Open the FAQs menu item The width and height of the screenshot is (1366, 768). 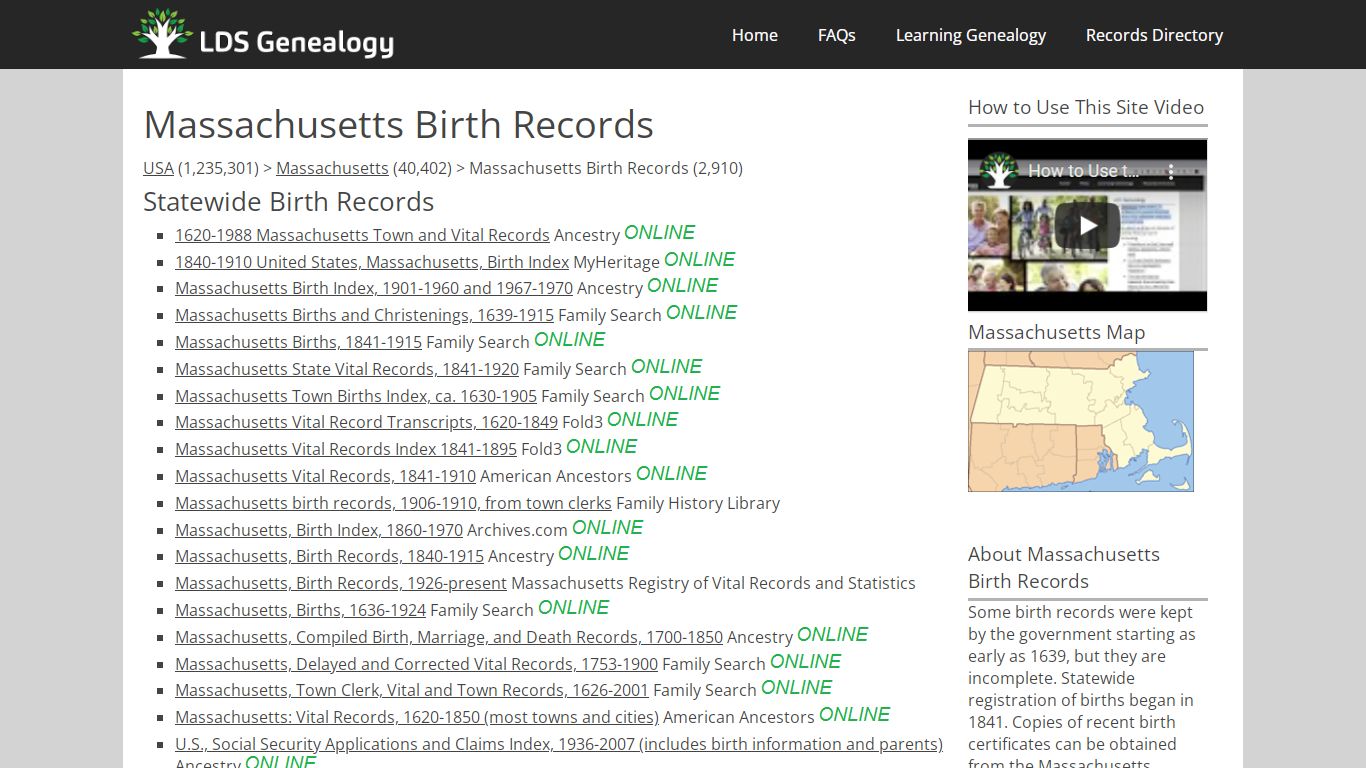(837, 35)
